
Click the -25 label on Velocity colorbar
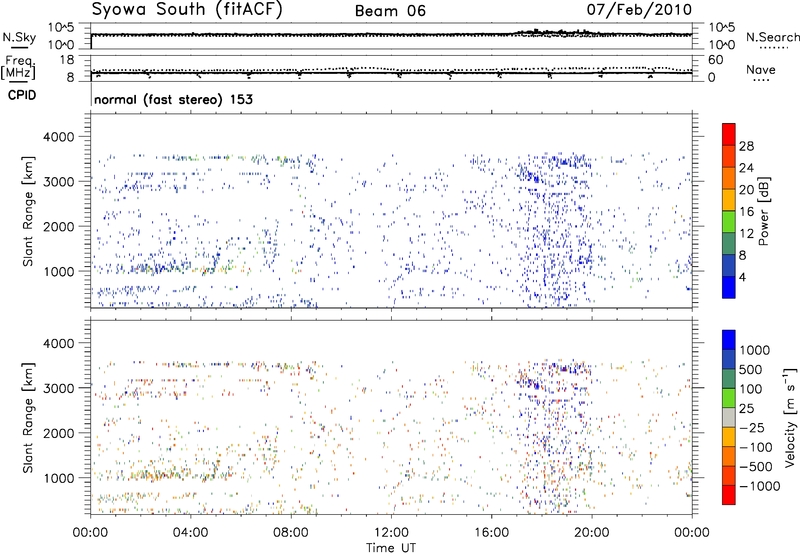point(754,427)
